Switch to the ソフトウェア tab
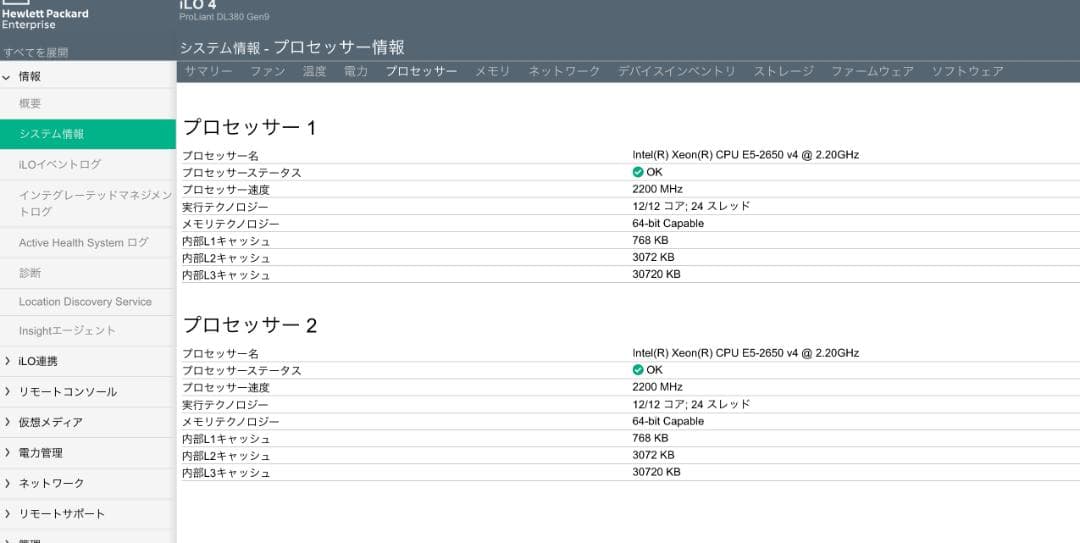1080x543 pixels. (x=968, y=71)
